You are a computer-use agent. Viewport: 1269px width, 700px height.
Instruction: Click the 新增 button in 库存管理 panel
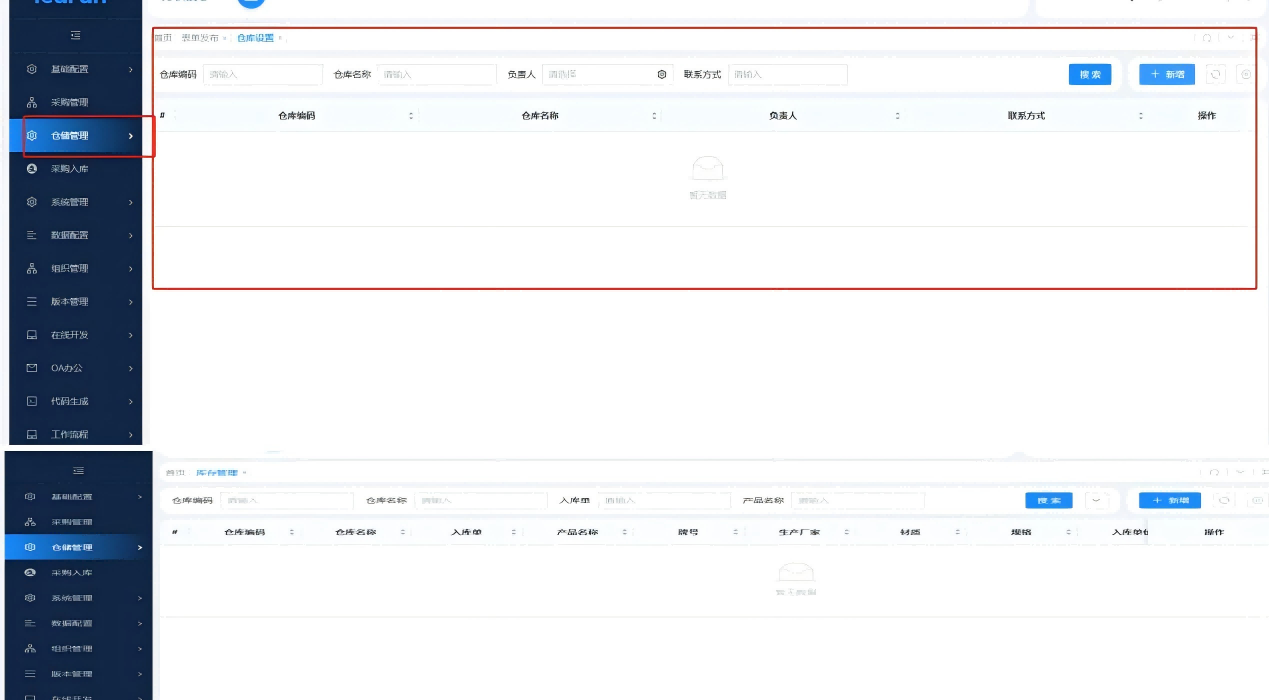[1170, 500]
